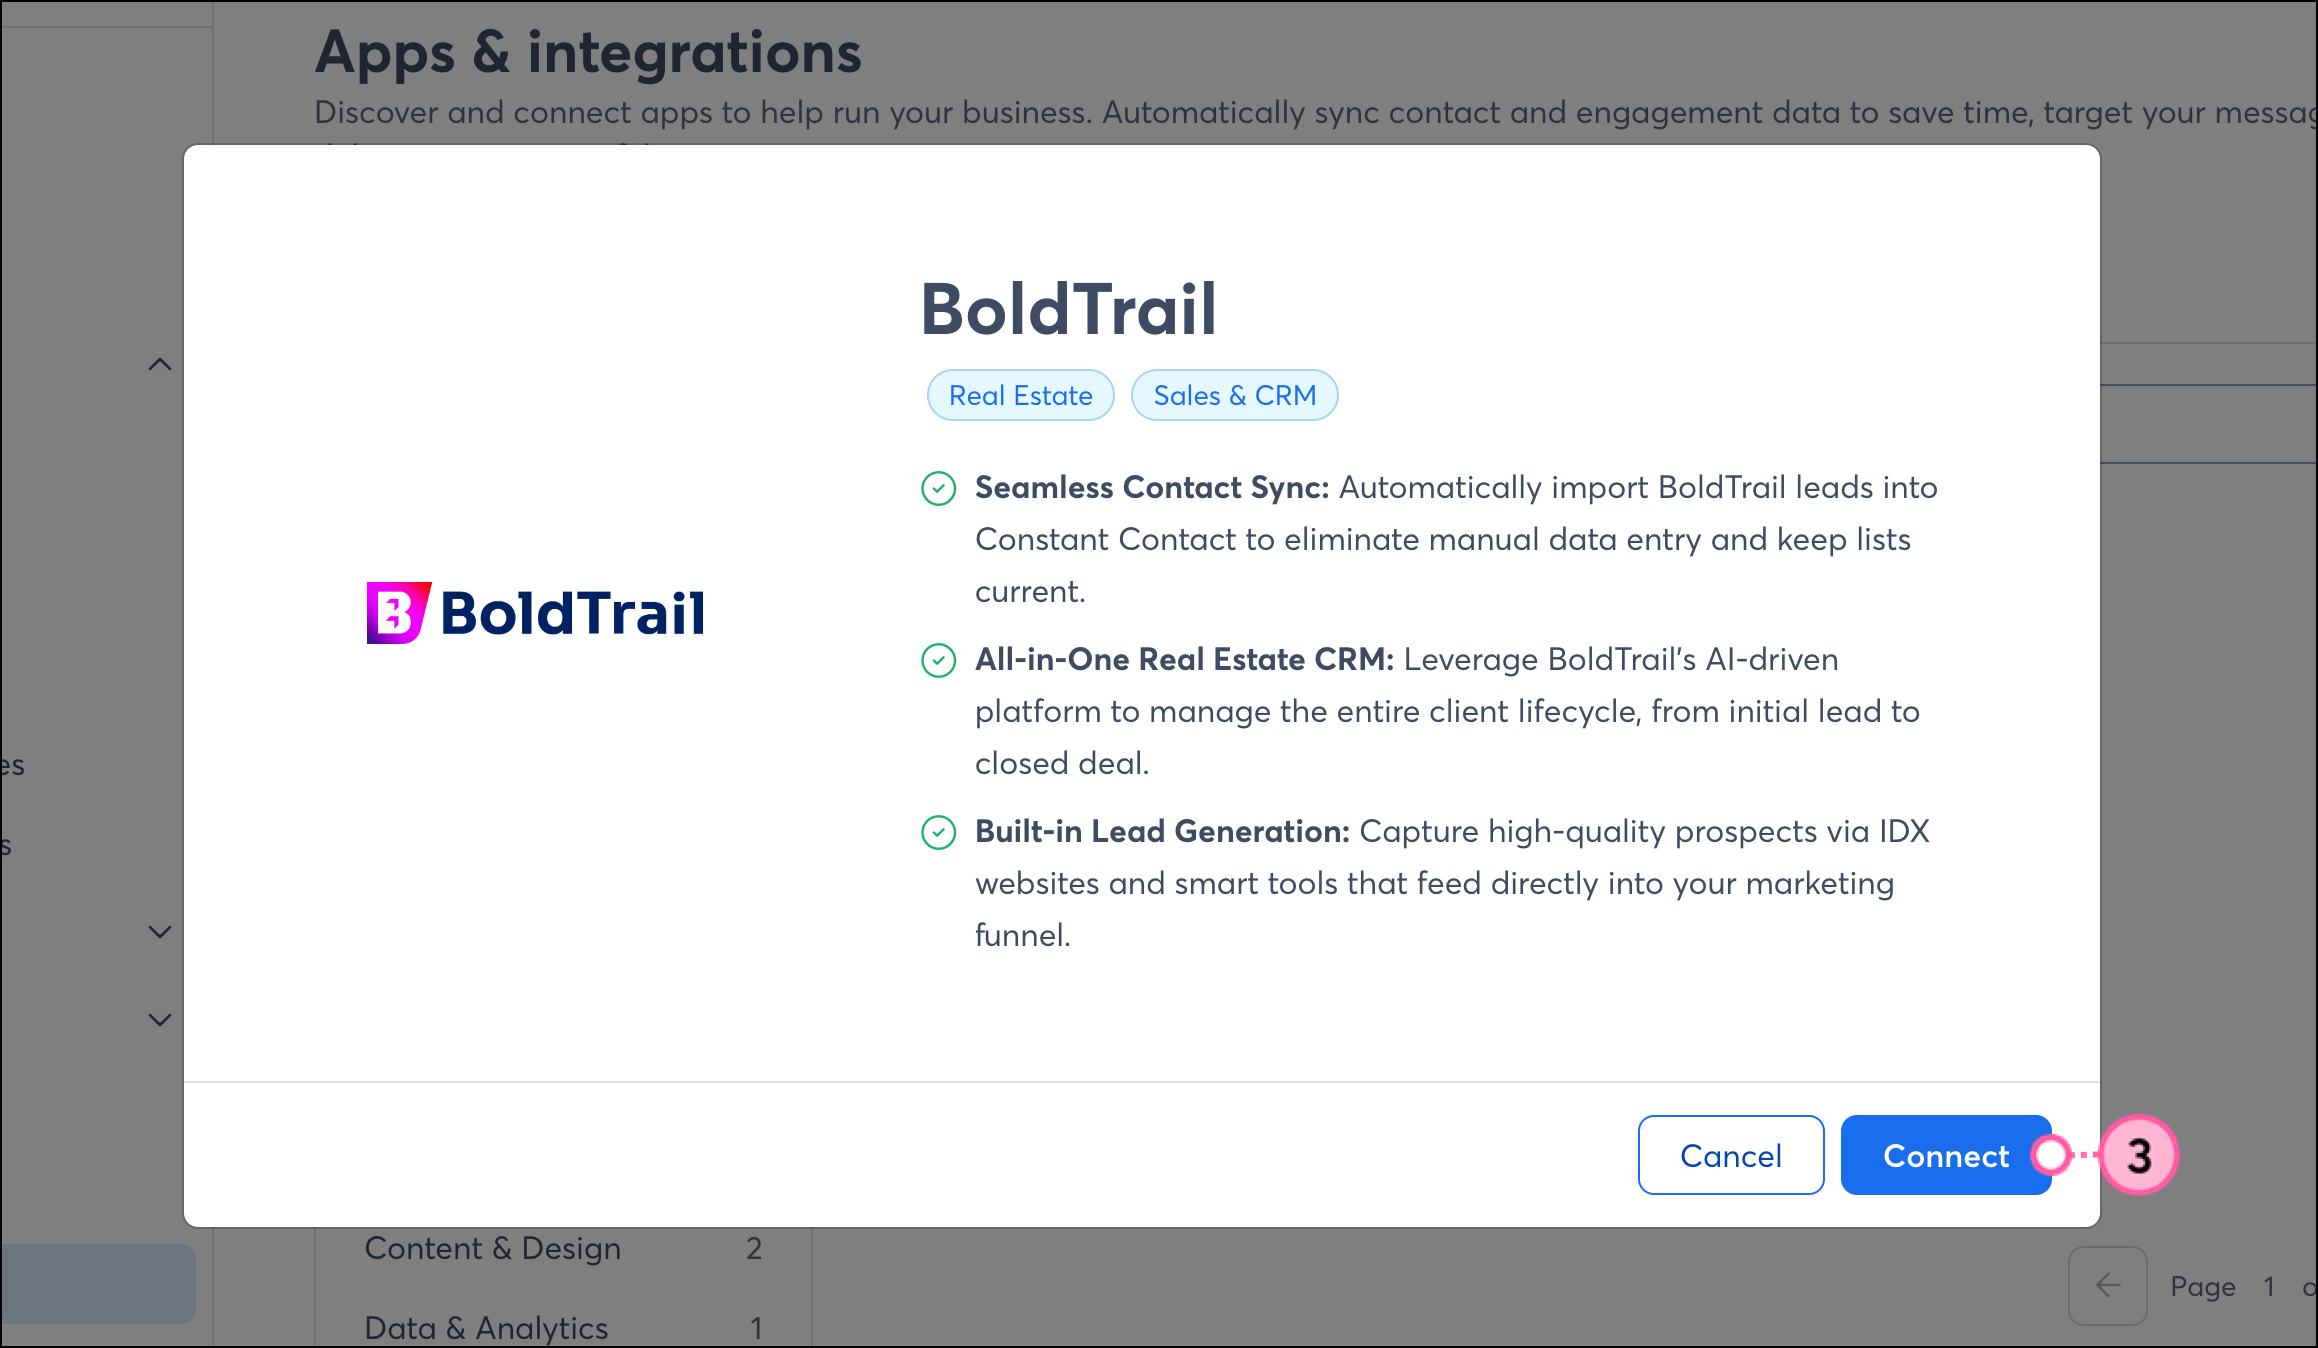Viewport: 2318px width, 1348px height.
Task: Click the Seamless Contact Sync checkmark icon
Action: (x=938, y=488)
